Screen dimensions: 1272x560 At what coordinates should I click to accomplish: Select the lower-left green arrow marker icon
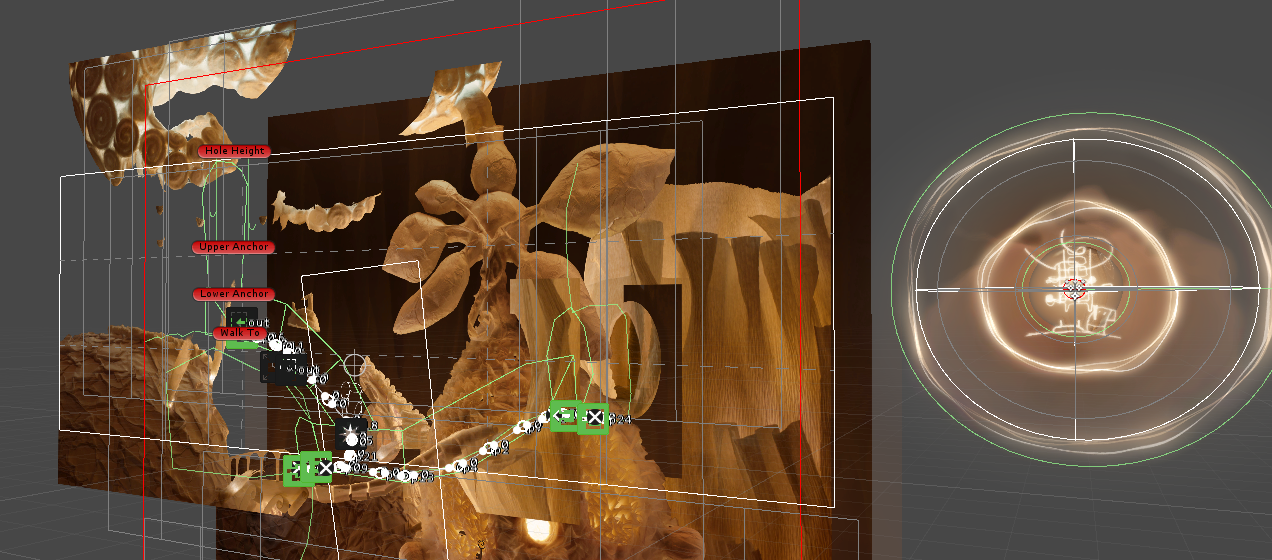[x=297, y=469]
